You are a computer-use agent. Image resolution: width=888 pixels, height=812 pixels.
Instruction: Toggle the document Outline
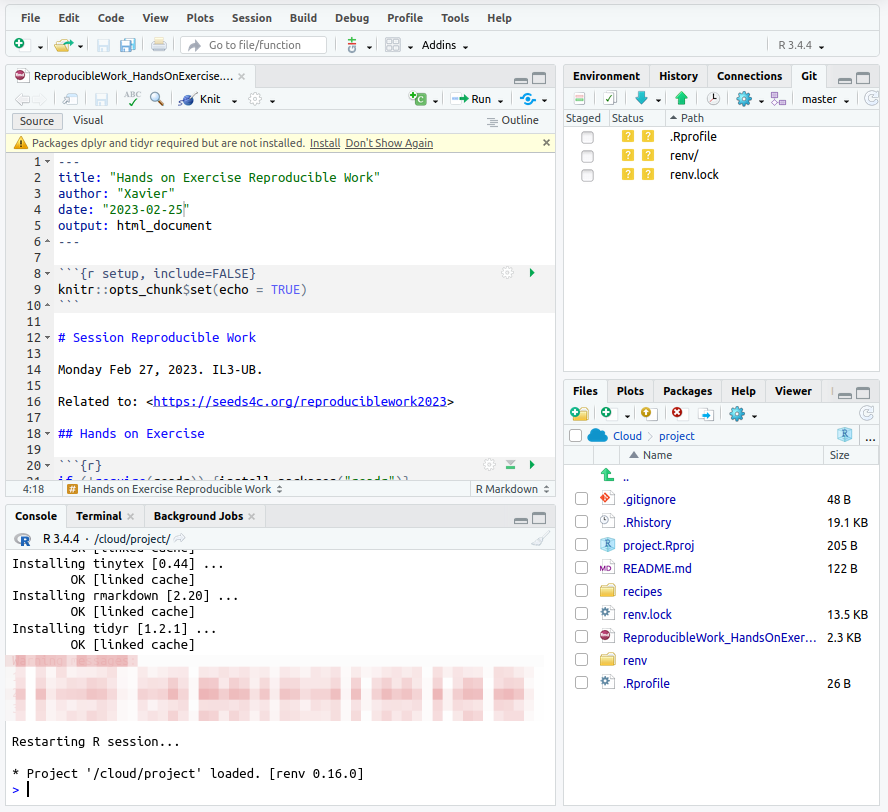[x=513, y=120]
